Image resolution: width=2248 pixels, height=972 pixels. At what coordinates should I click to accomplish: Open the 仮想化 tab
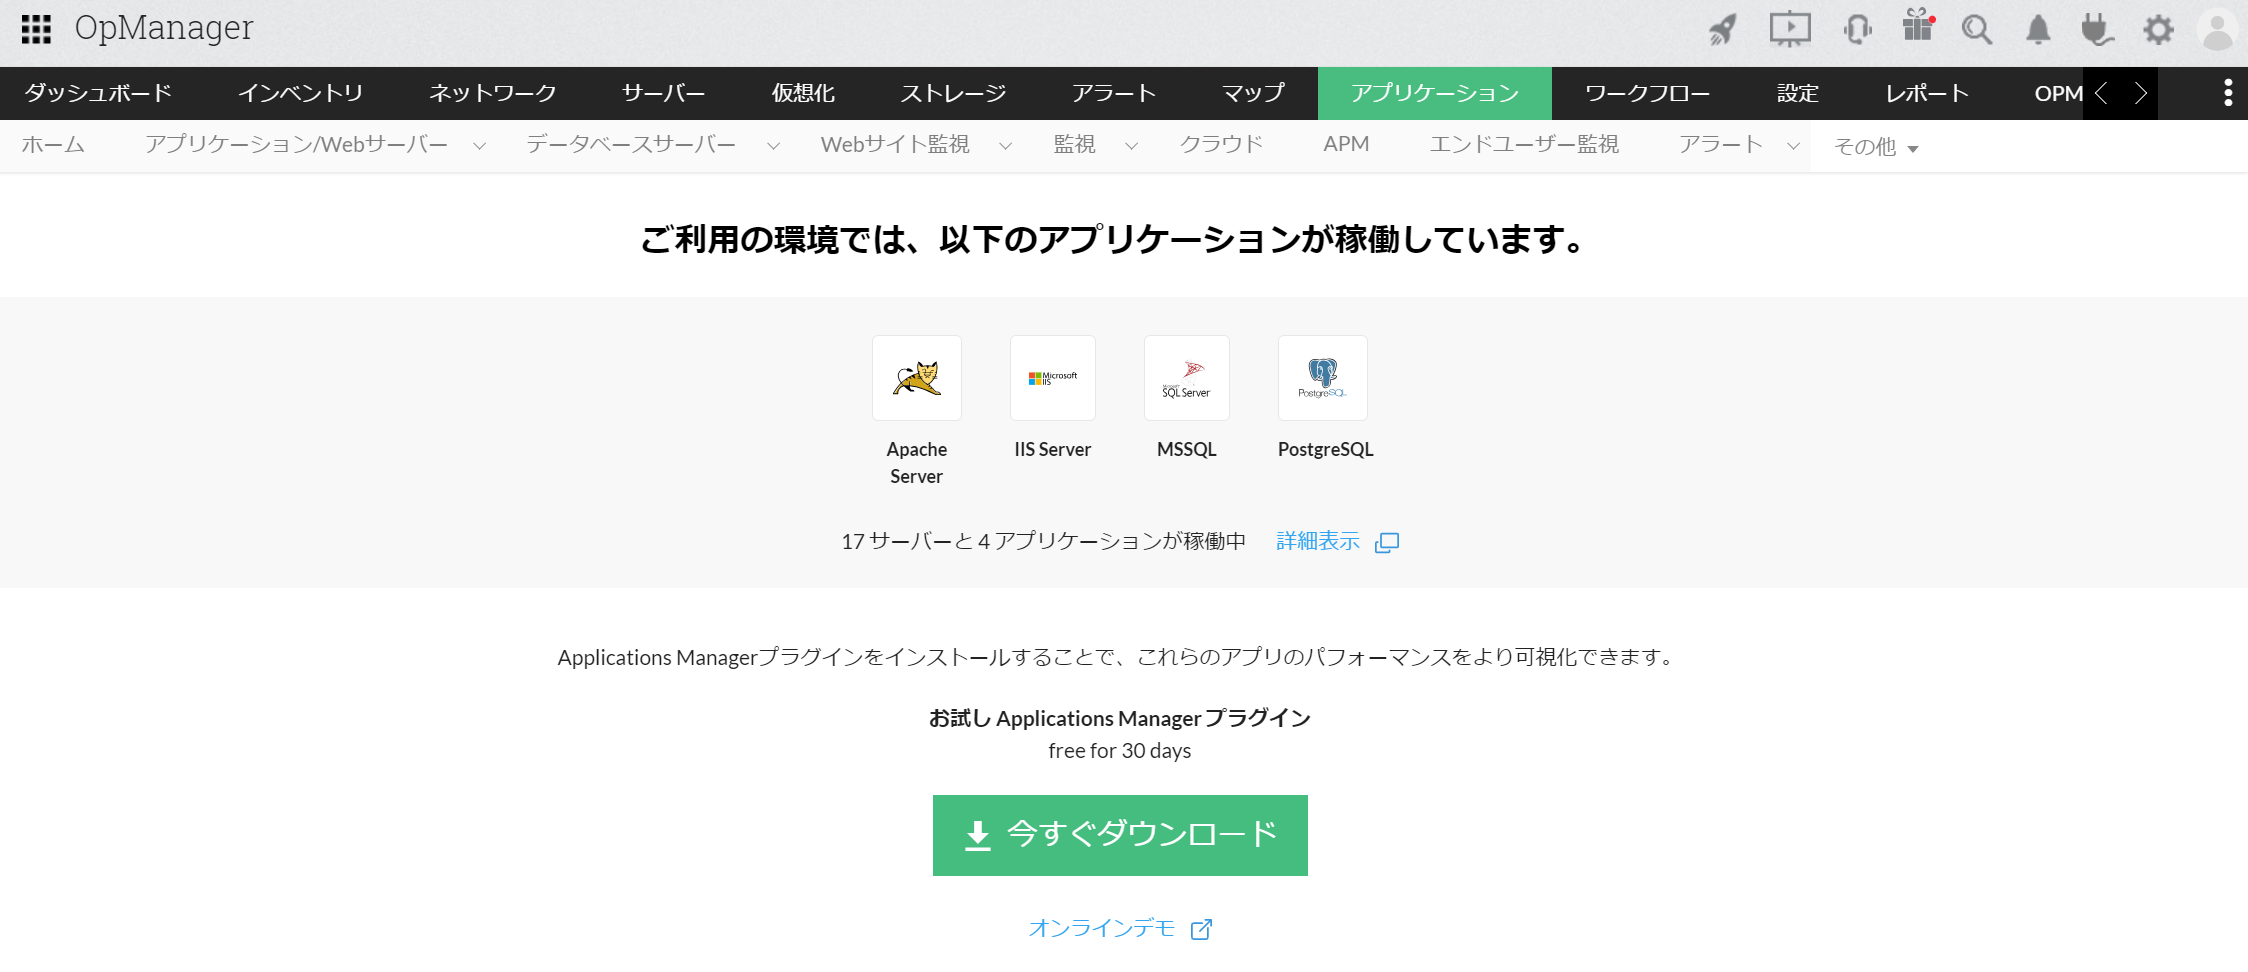coord(804,93)
